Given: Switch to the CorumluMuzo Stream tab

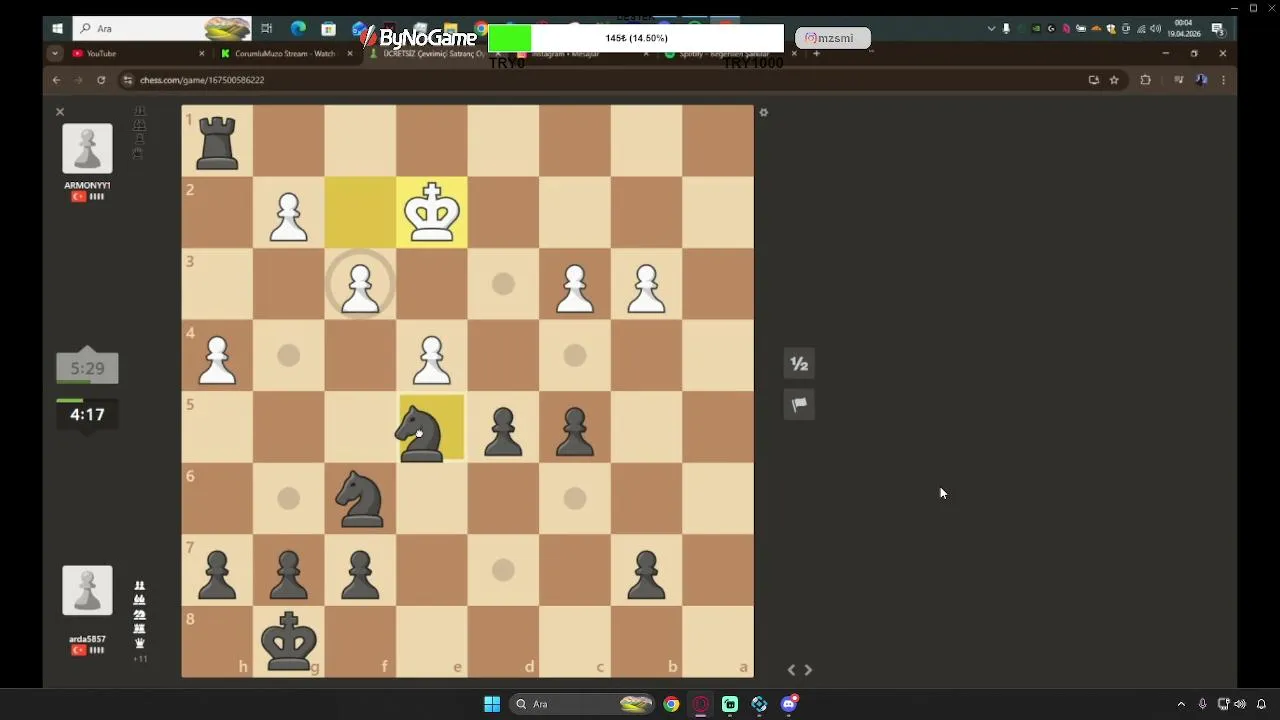Looking at the screenshot, I should 285,53.
